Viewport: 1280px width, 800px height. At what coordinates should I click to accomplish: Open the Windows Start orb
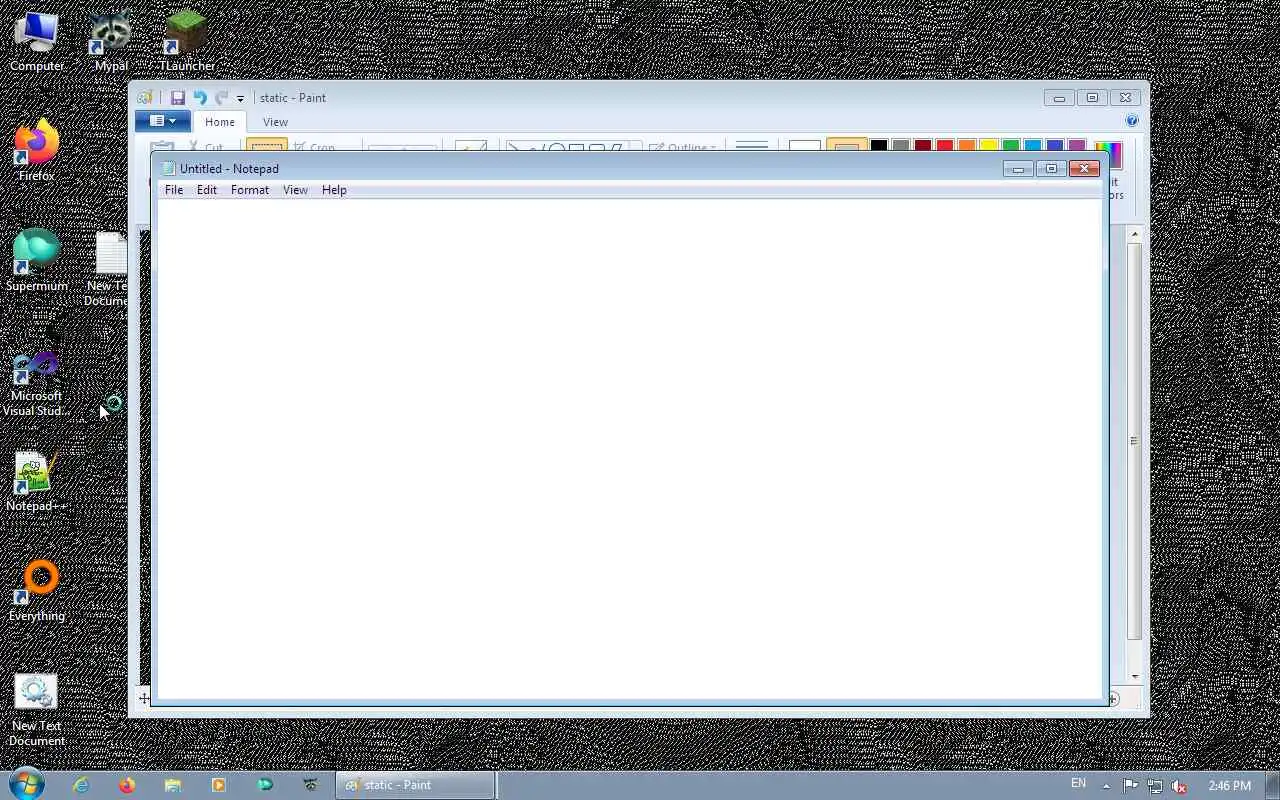pos(27,784)
